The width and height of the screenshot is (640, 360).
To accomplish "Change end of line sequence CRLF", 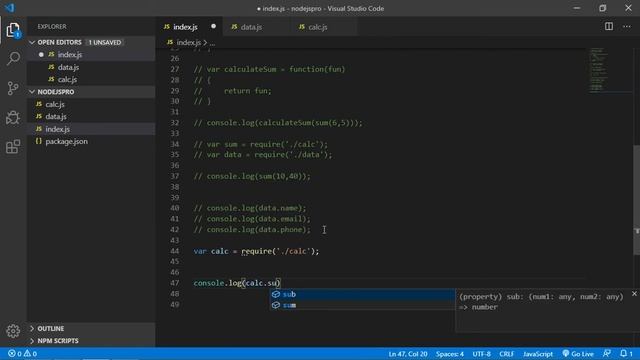I will coord(507,354).
